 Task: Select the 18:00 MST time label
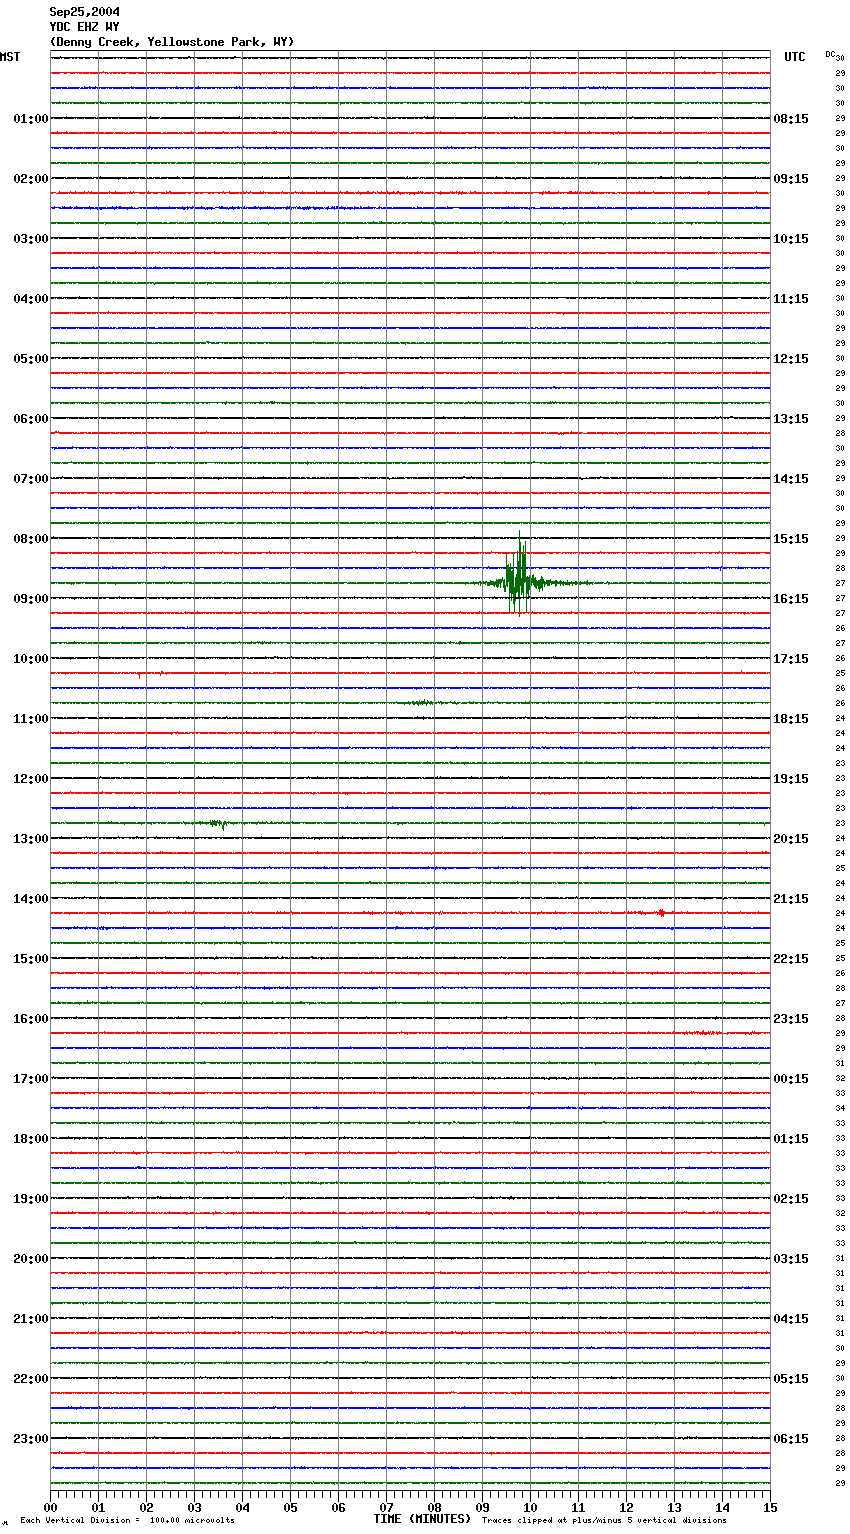click(31, 1139)
